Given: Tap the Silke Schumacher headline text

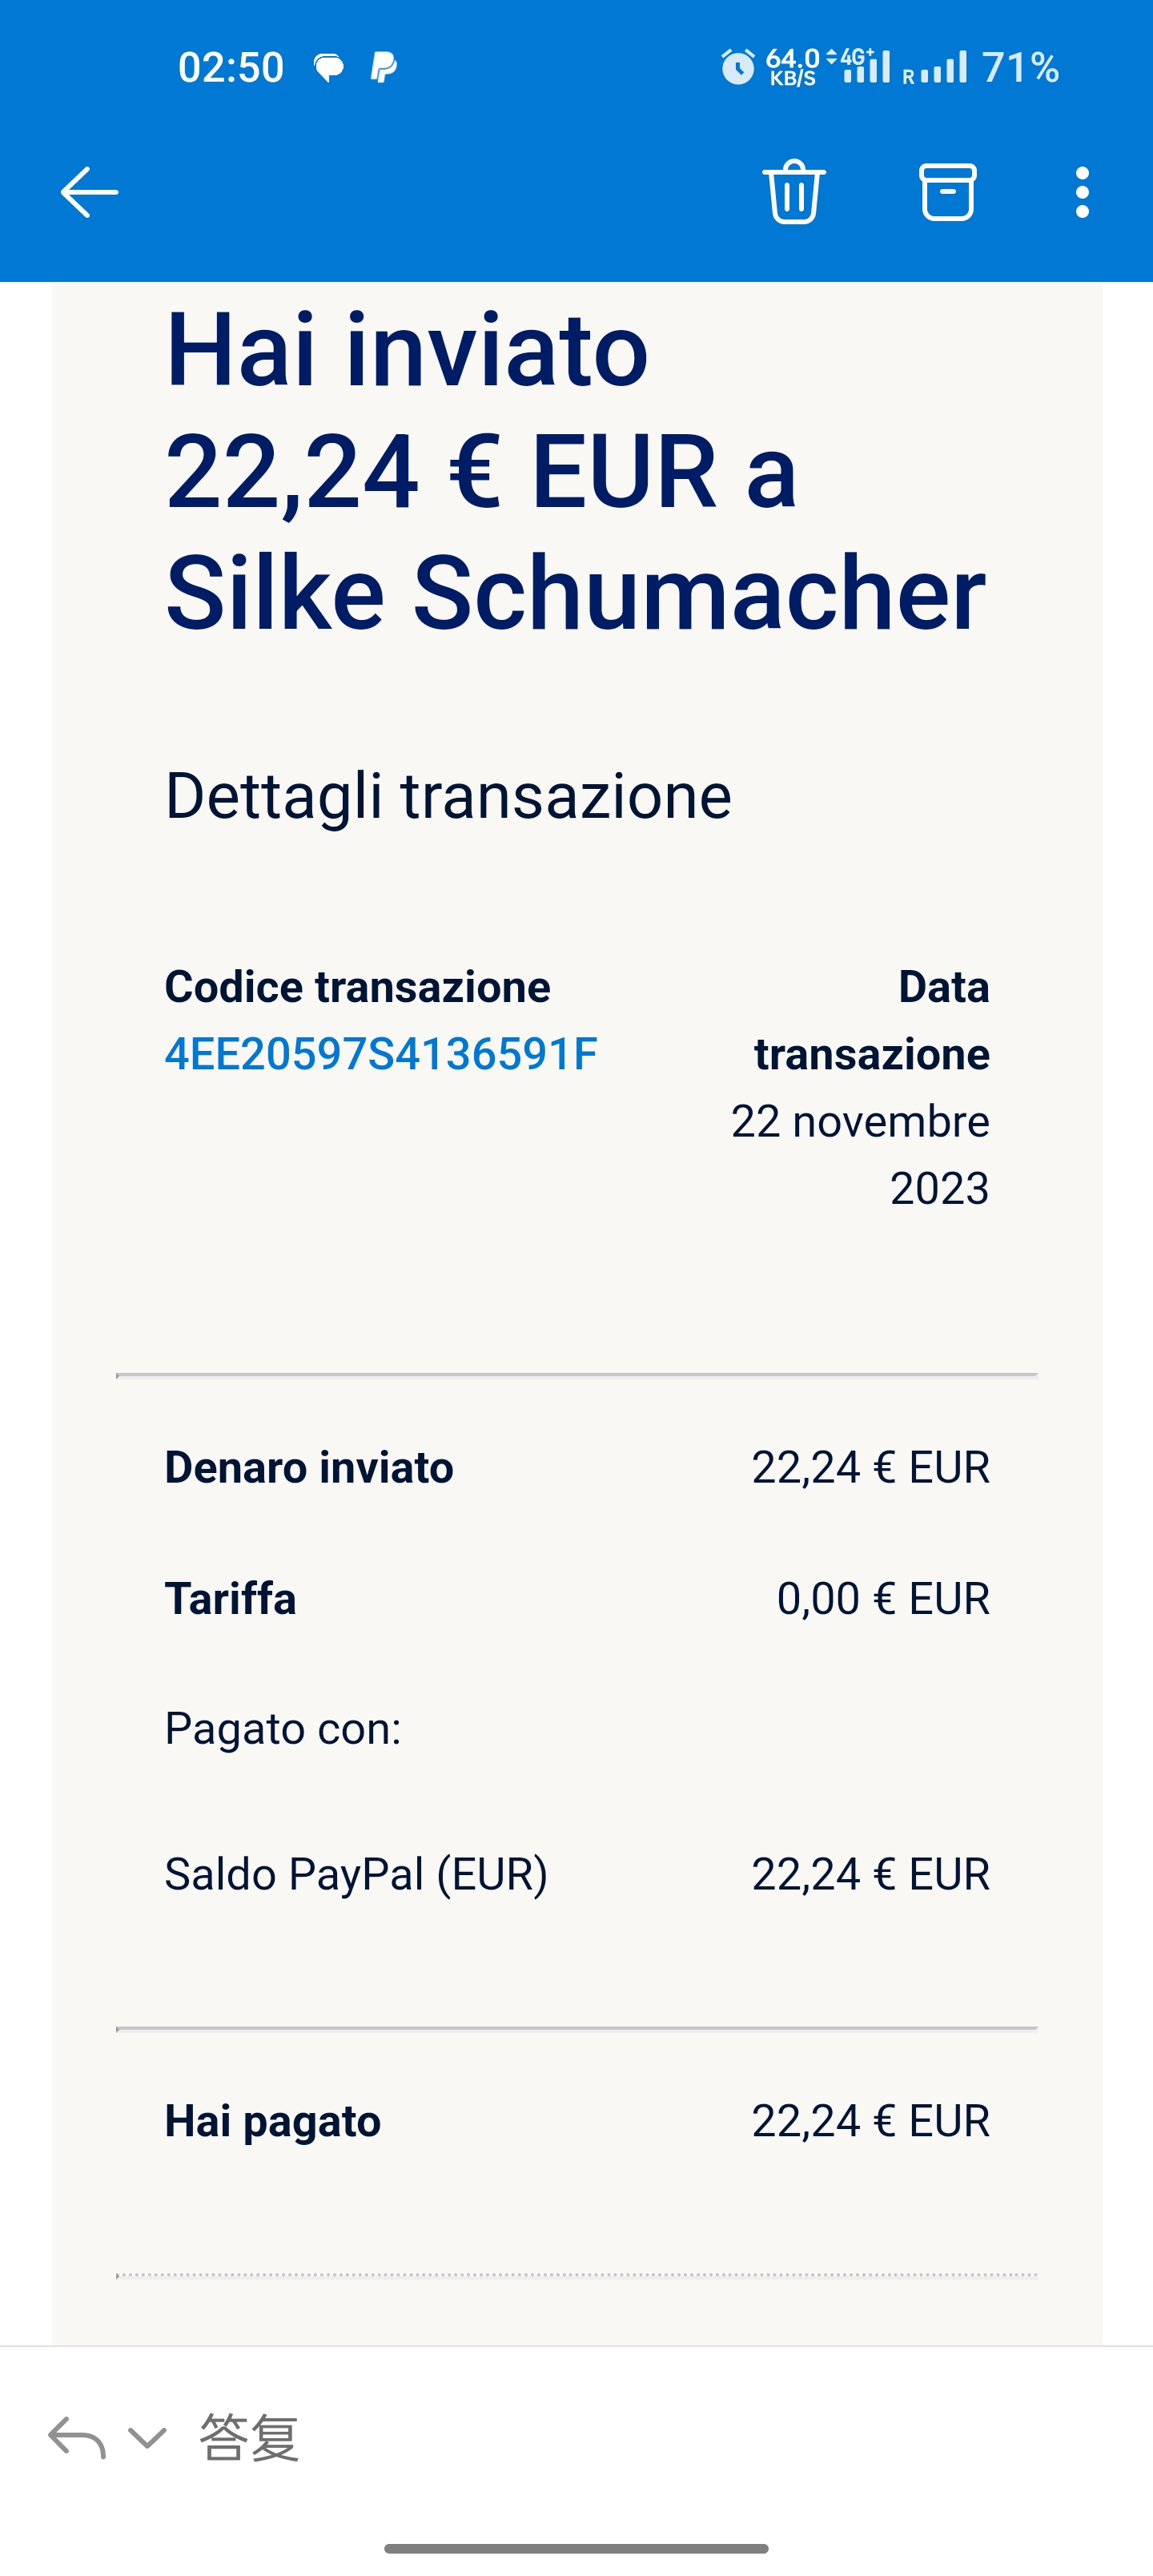Looking at the screenshot, I should click(x=575, y=593).
